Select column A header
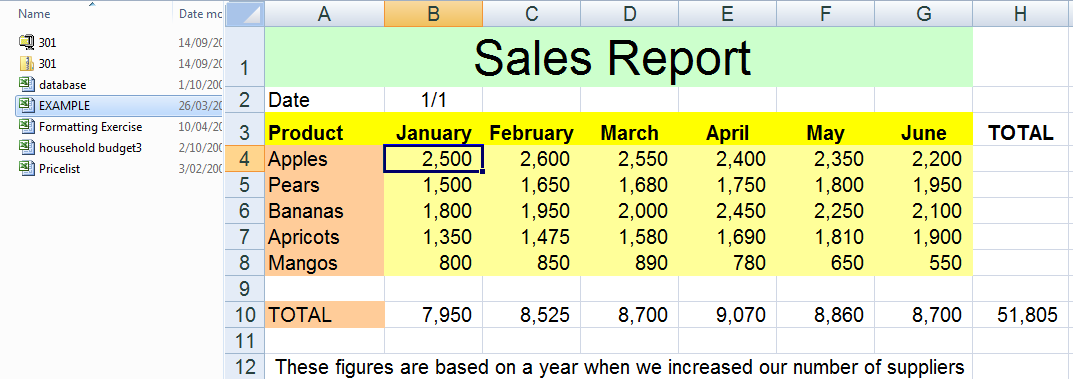Image resolution: width=1073 pixels, height=379 pixels. [324, 13]
